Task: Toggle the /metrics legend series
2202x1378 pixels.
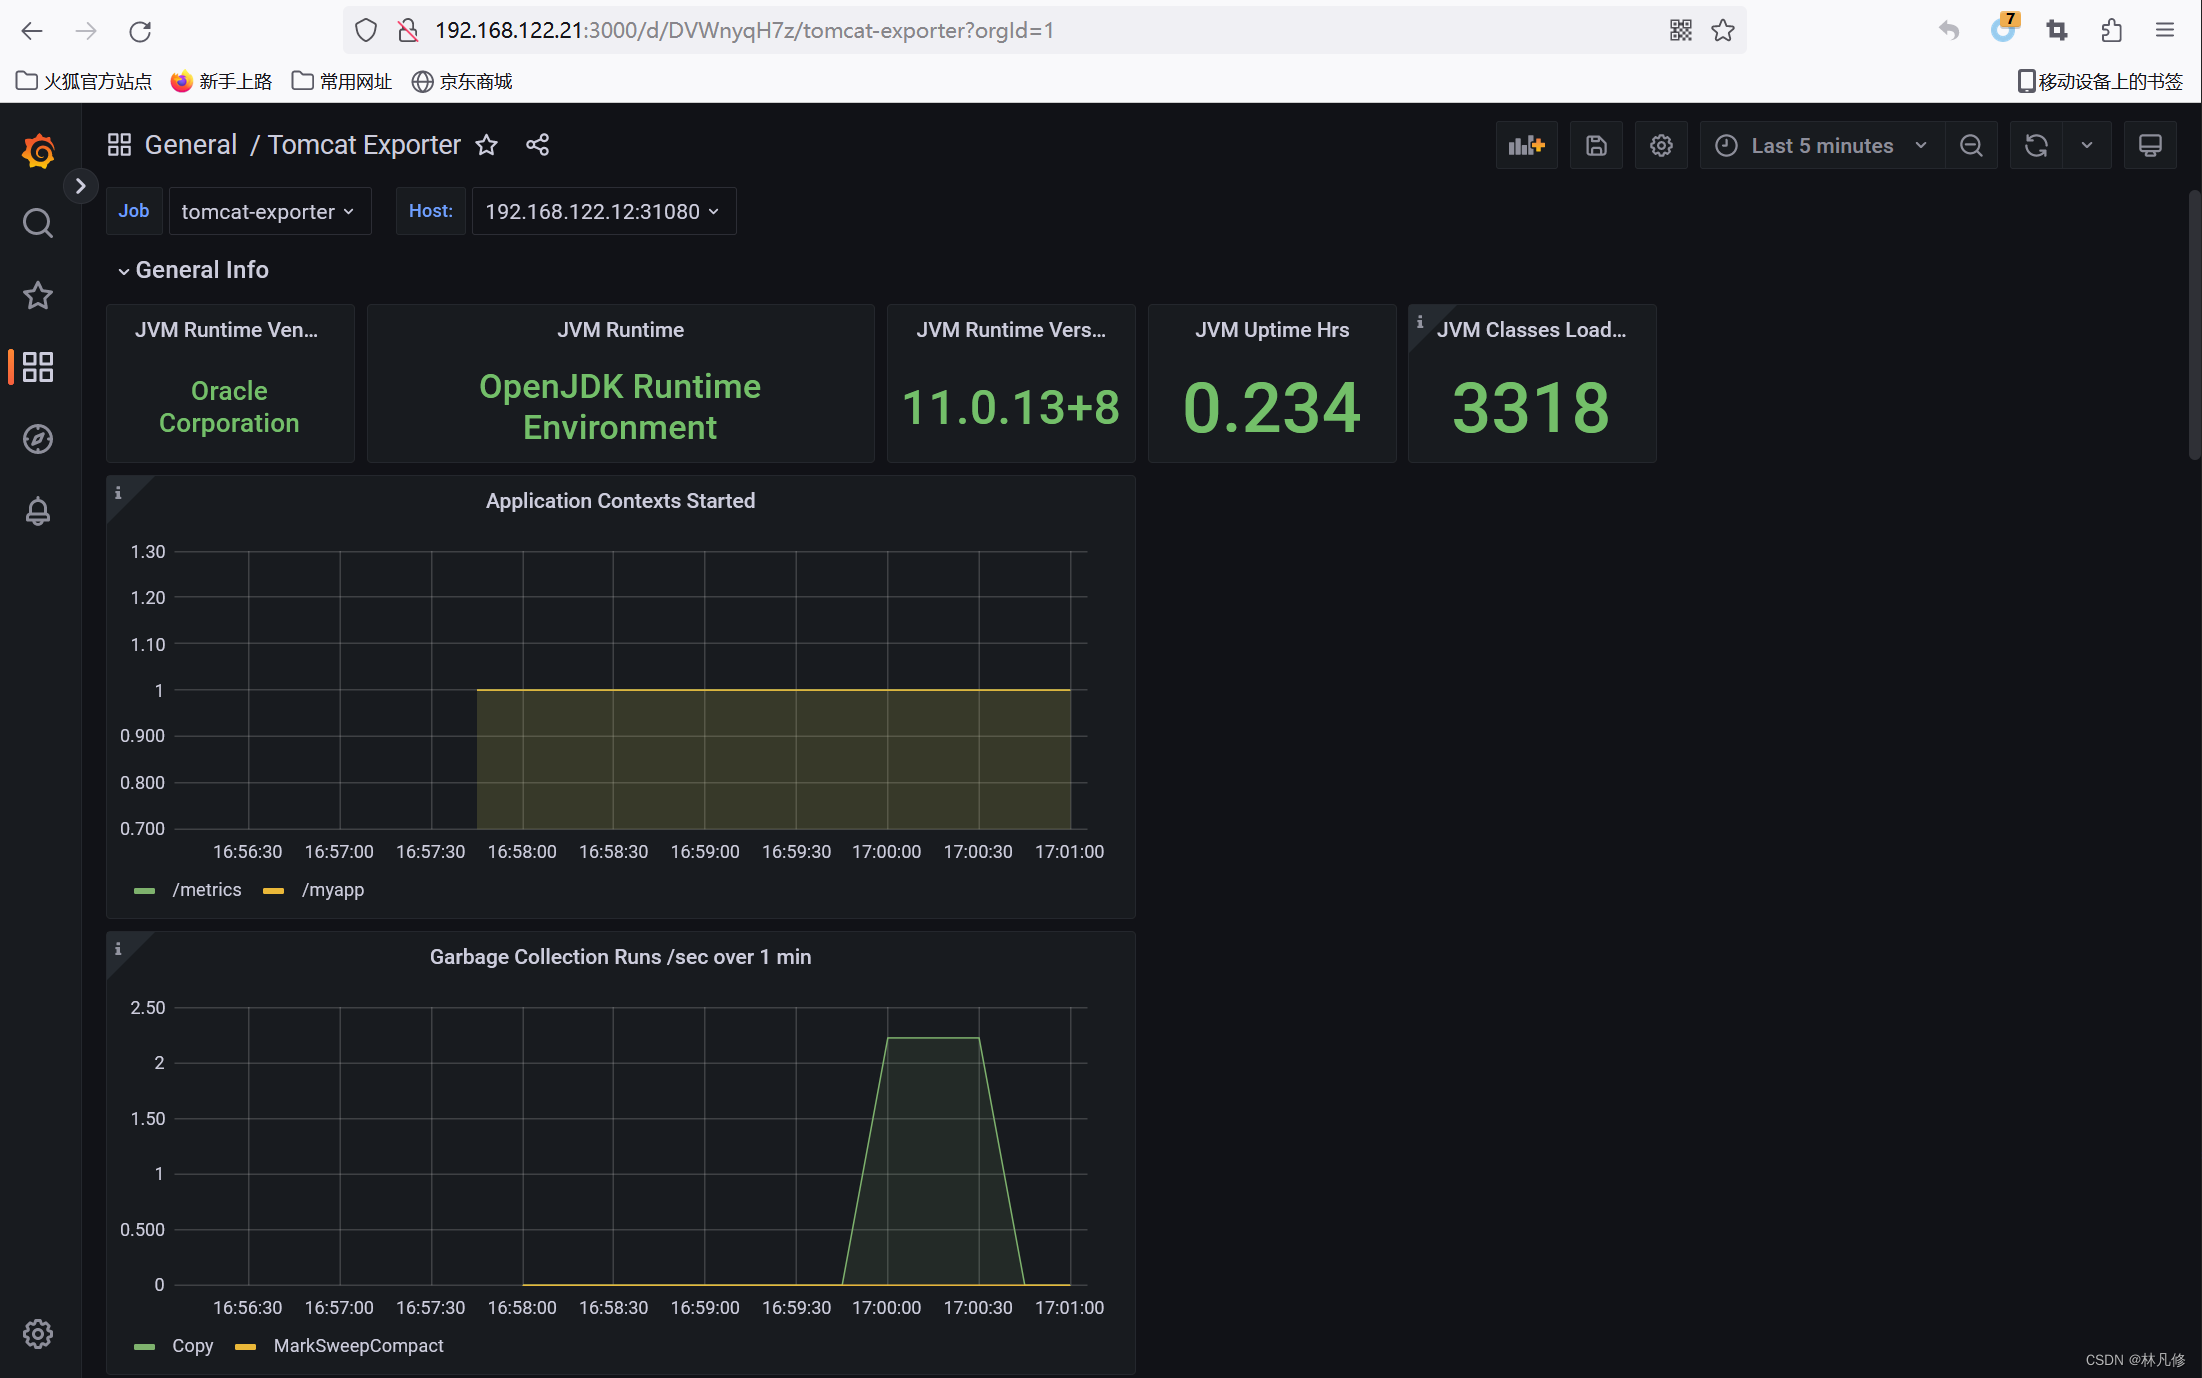Action: (207, 890)
